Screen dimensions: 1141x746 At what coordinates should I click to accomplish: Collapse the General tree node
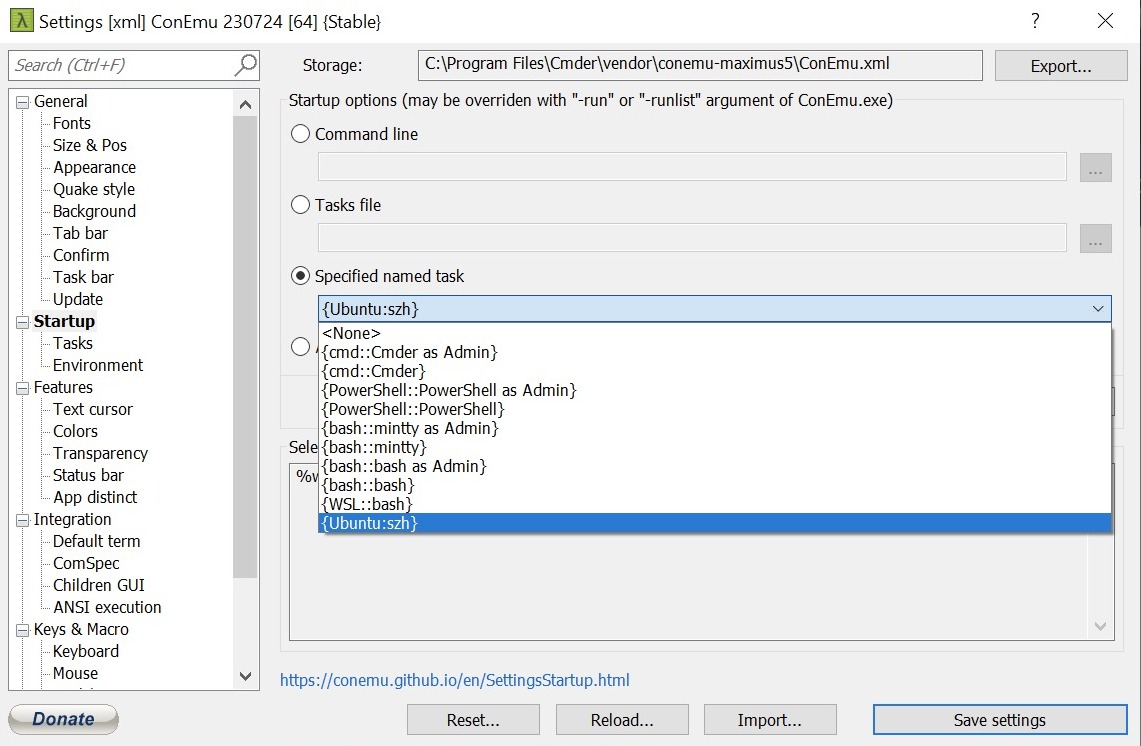(x=23, y=102)
